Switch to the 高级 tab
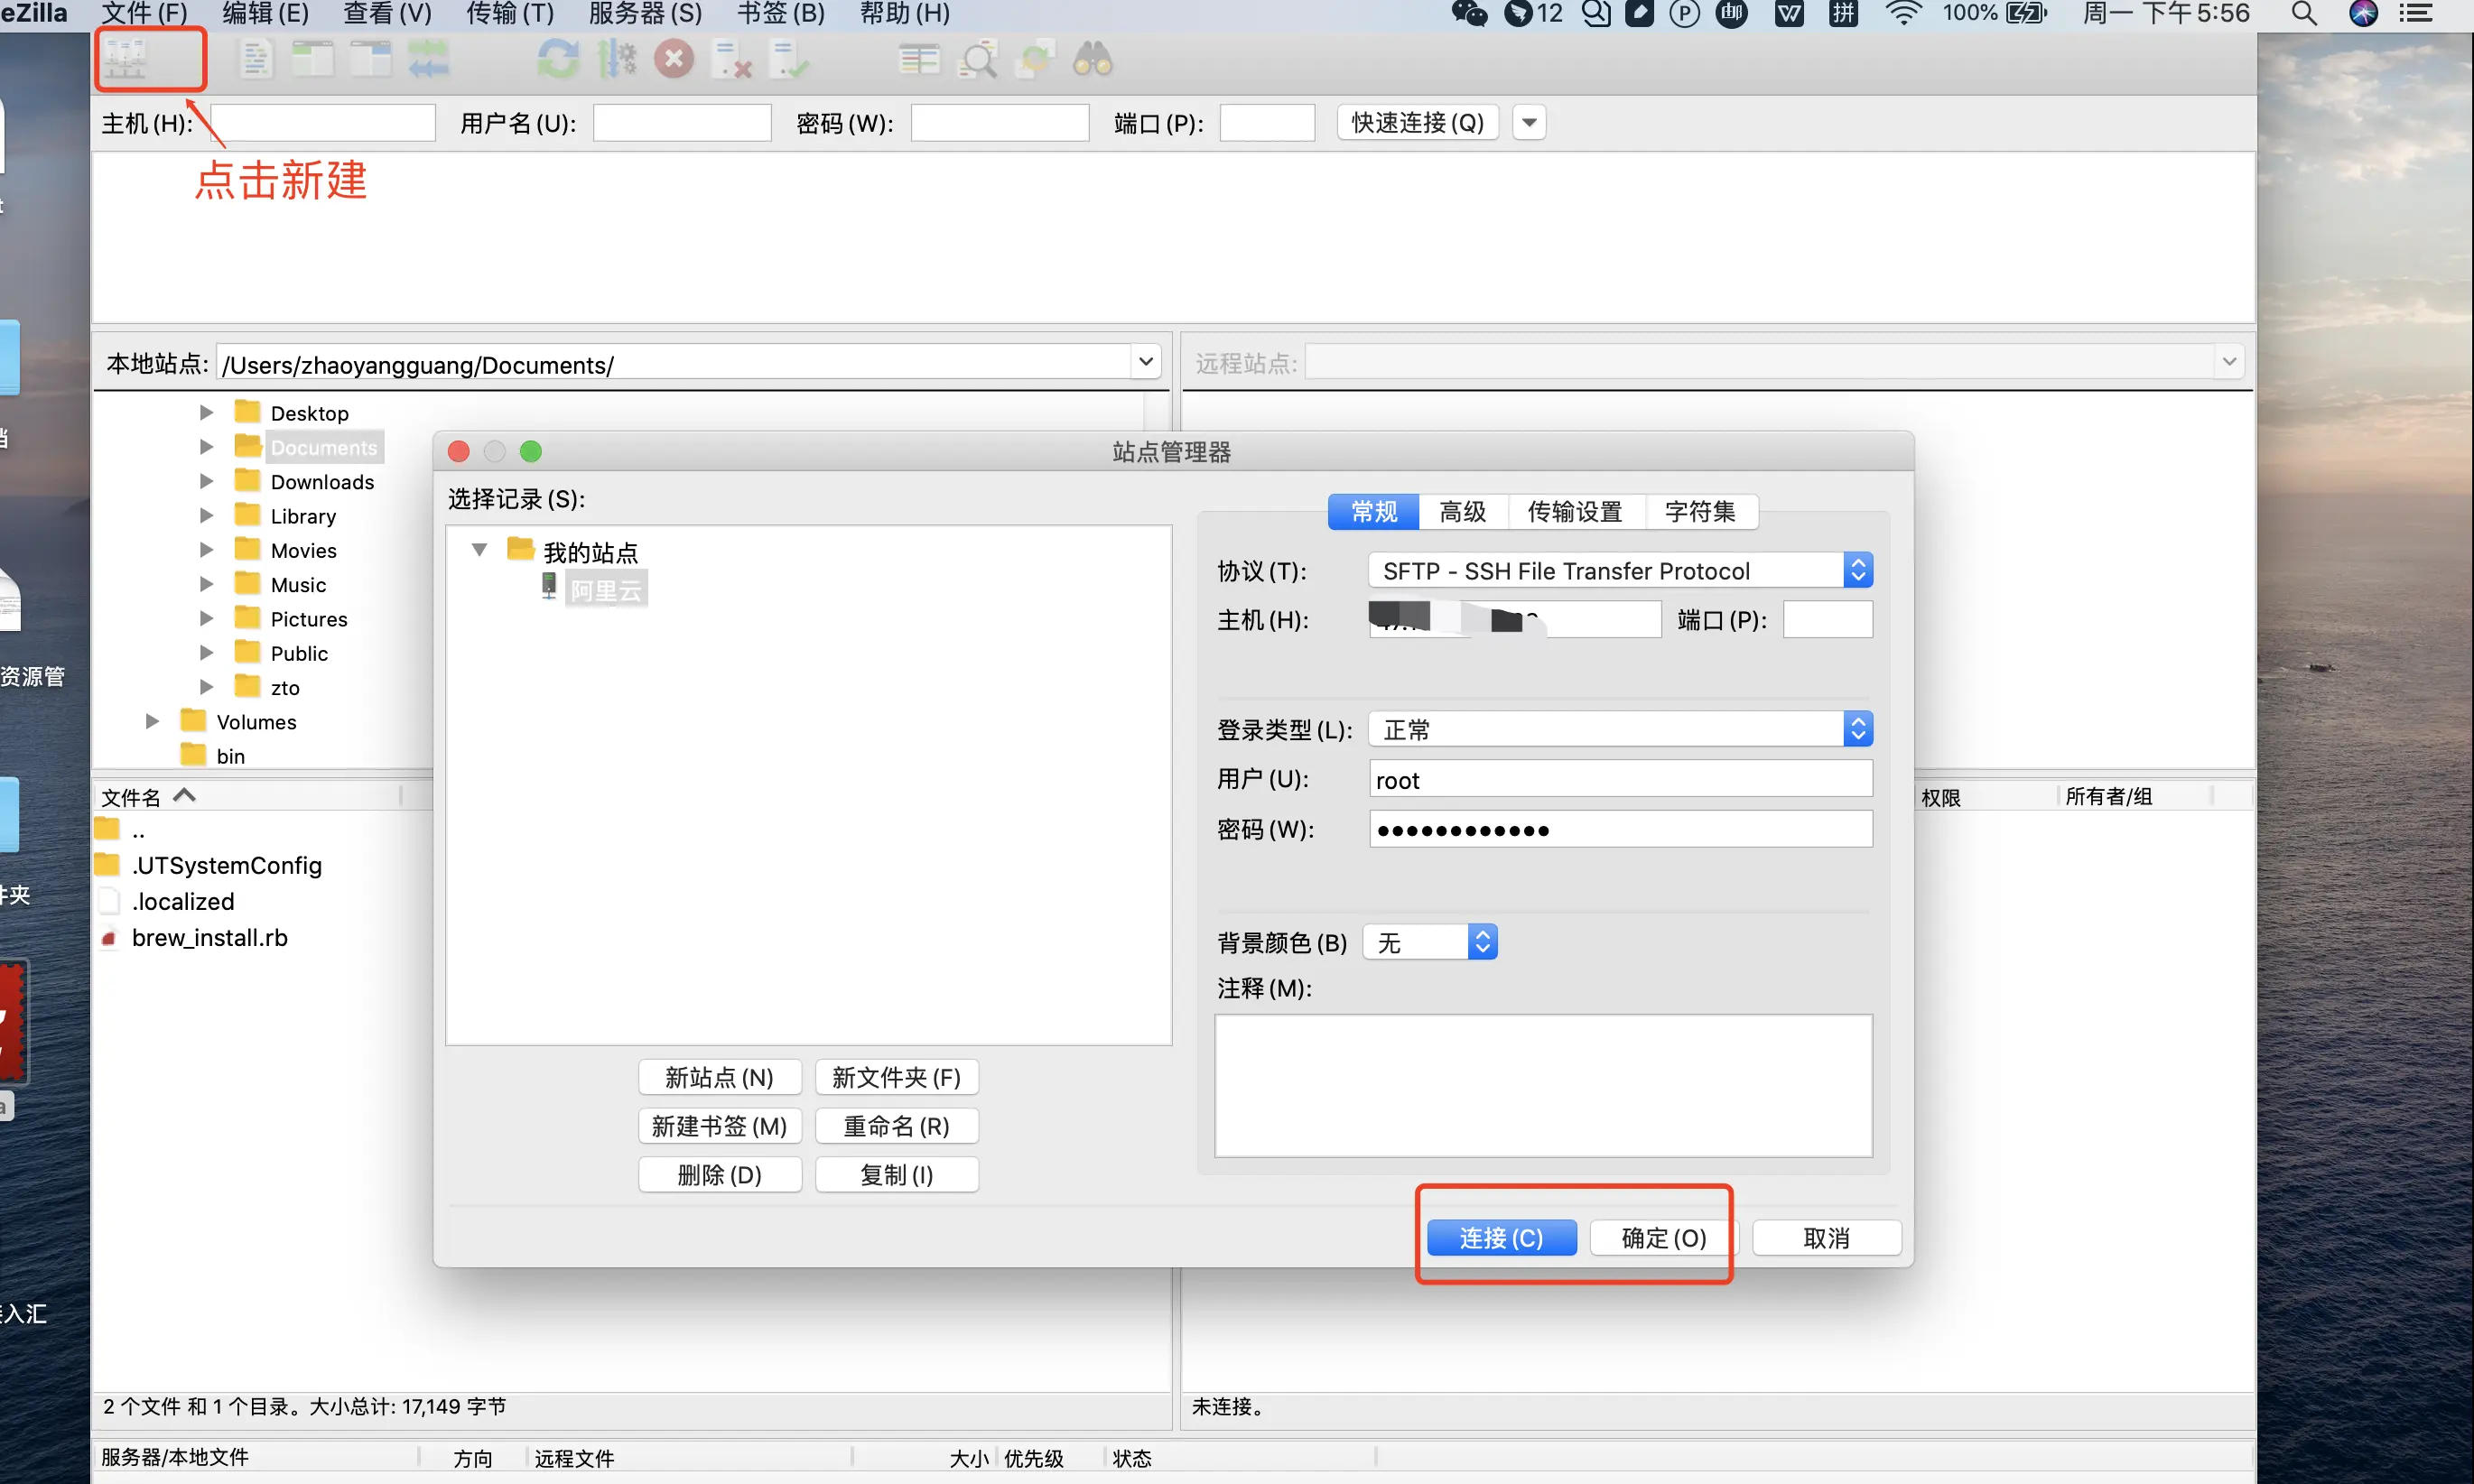The height and width of the screenshot is (1484, 2474). (x=1462, y=512)
